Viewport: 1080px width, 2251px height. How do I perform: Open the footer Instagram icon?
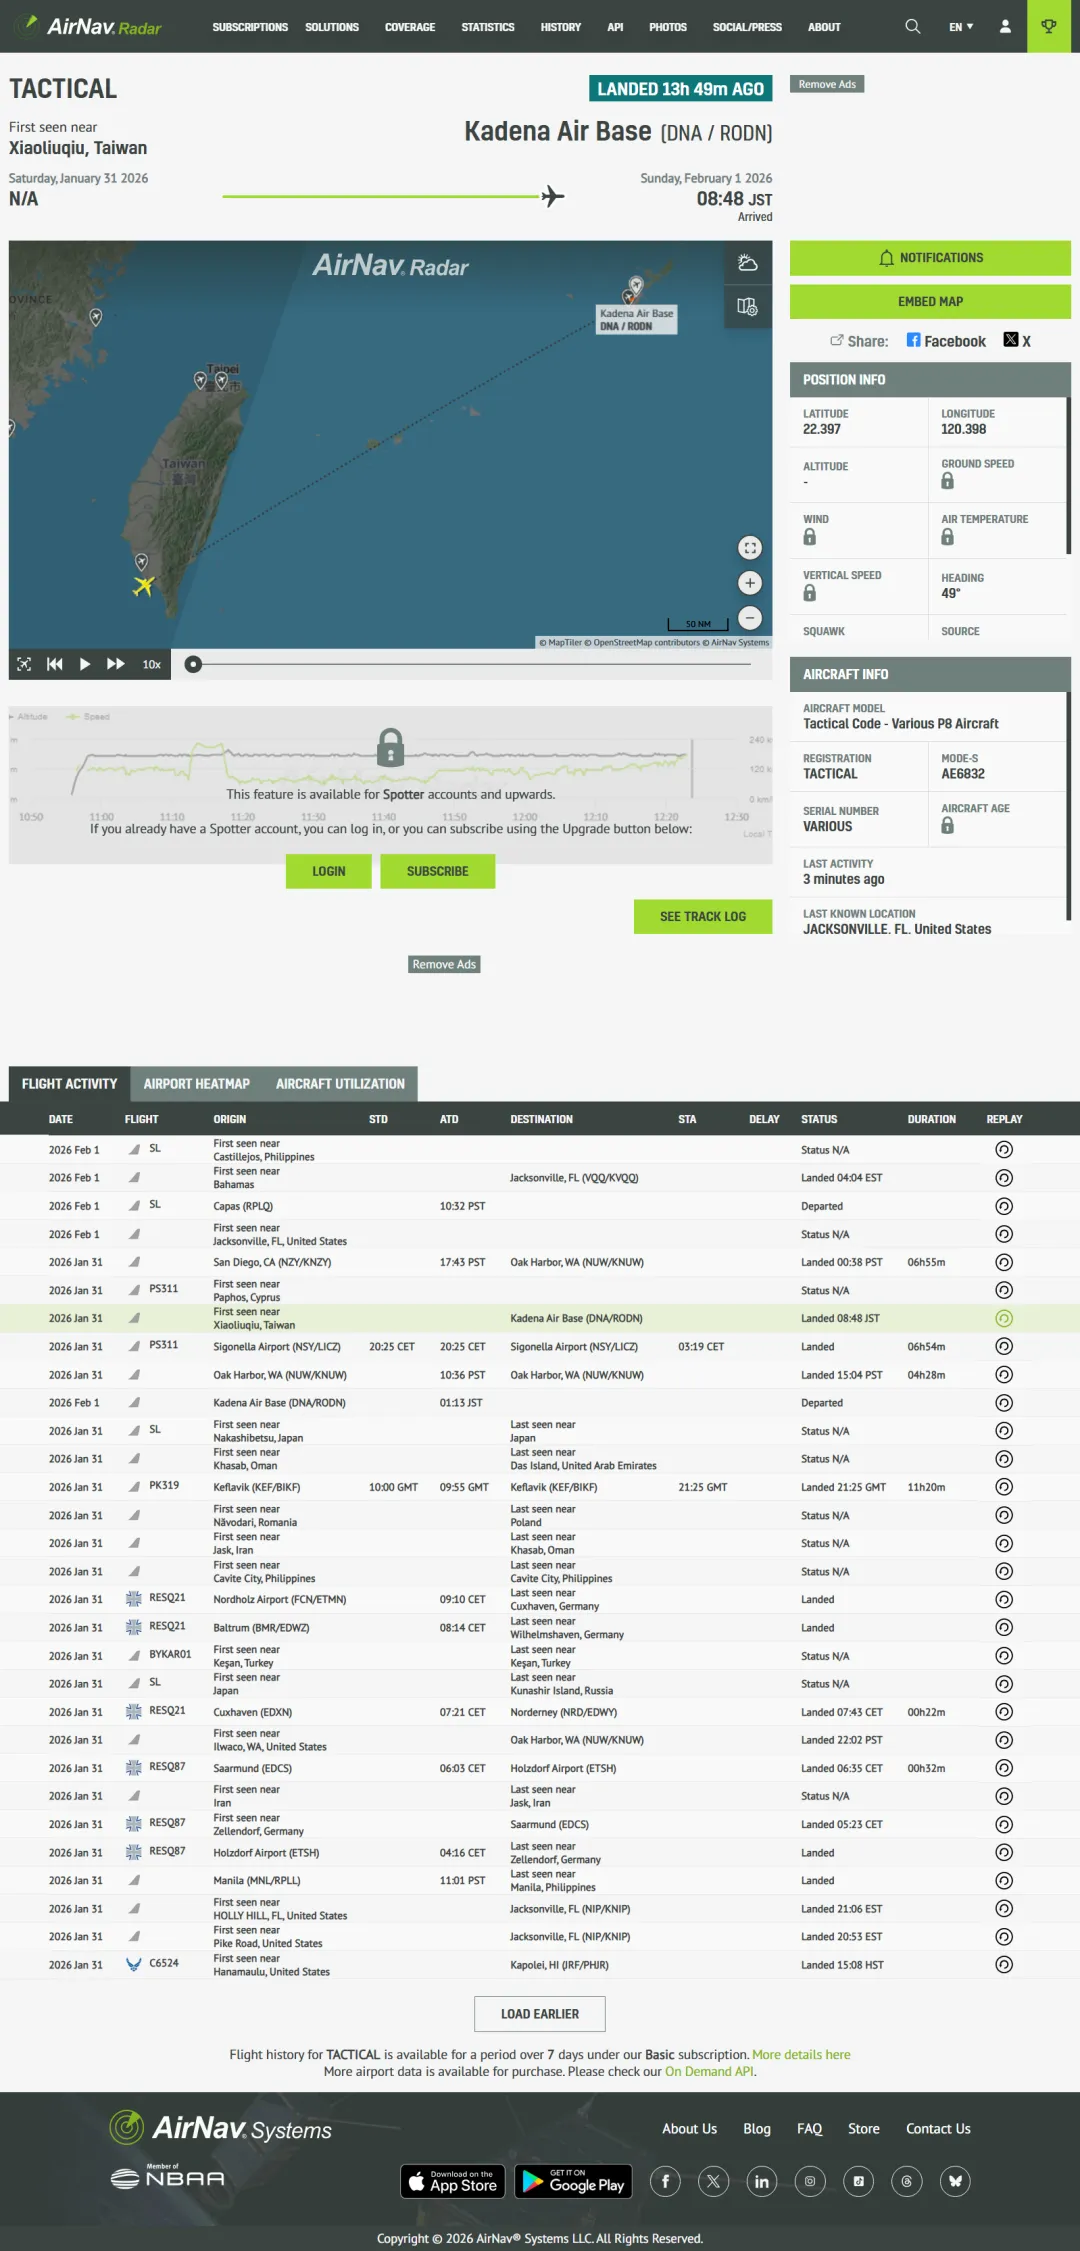810,2181
